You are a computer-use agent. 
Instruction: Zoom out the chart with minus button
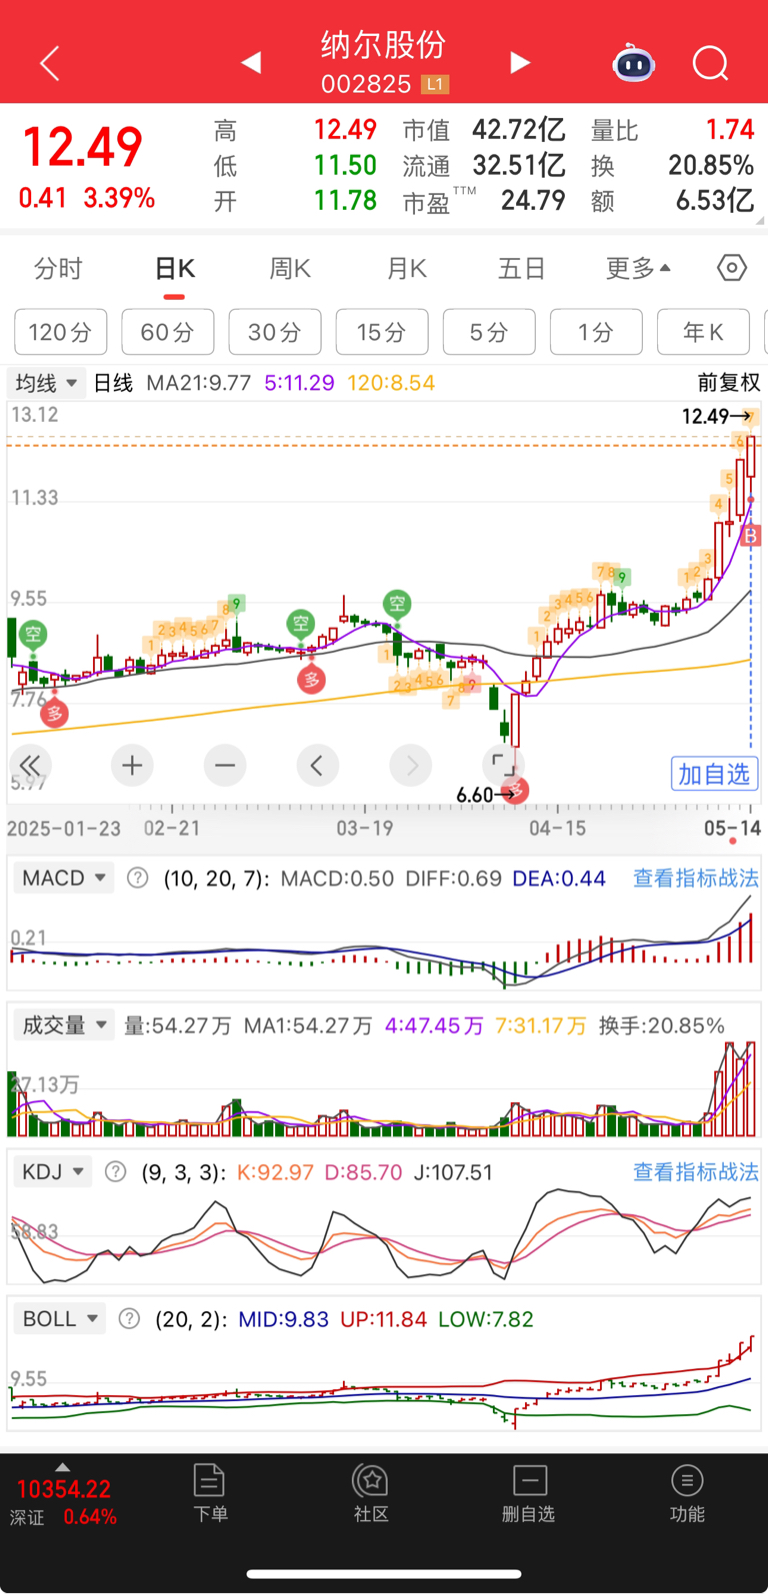[225, 766]
